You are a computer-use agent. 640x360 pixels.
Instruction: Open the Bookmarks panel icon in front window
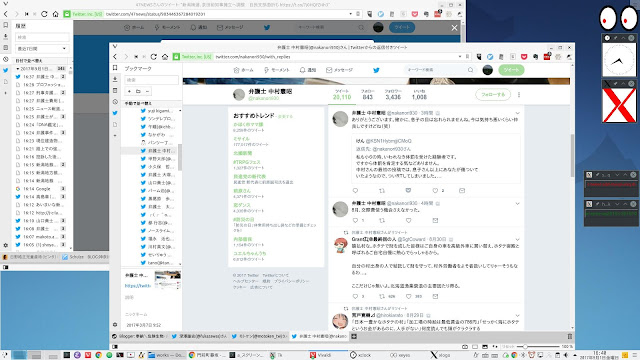click(x=115, y=68)
